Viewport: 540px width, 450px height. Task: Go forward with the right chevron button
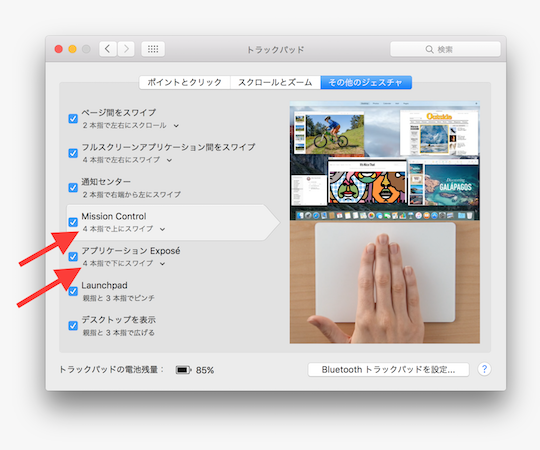point(126,49)
